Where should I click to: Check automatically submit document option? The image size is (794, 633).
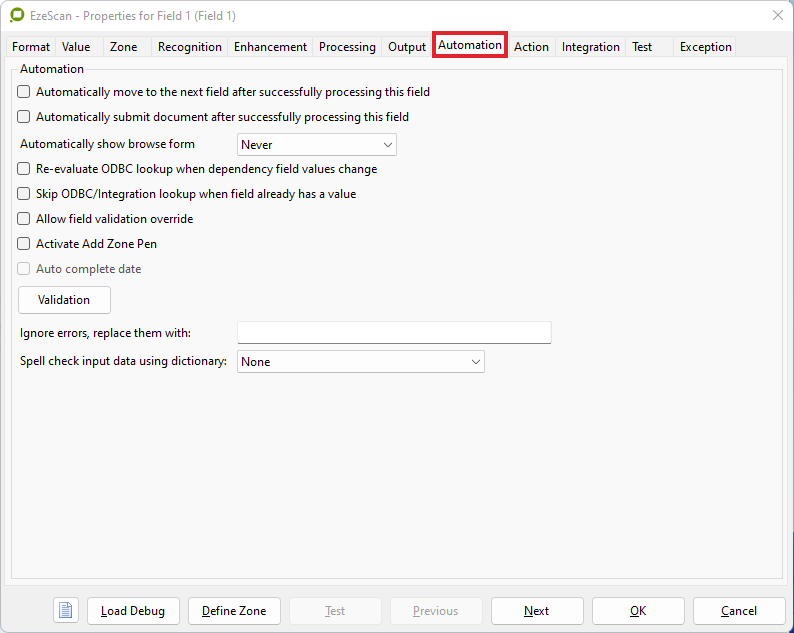pos(24,117)
